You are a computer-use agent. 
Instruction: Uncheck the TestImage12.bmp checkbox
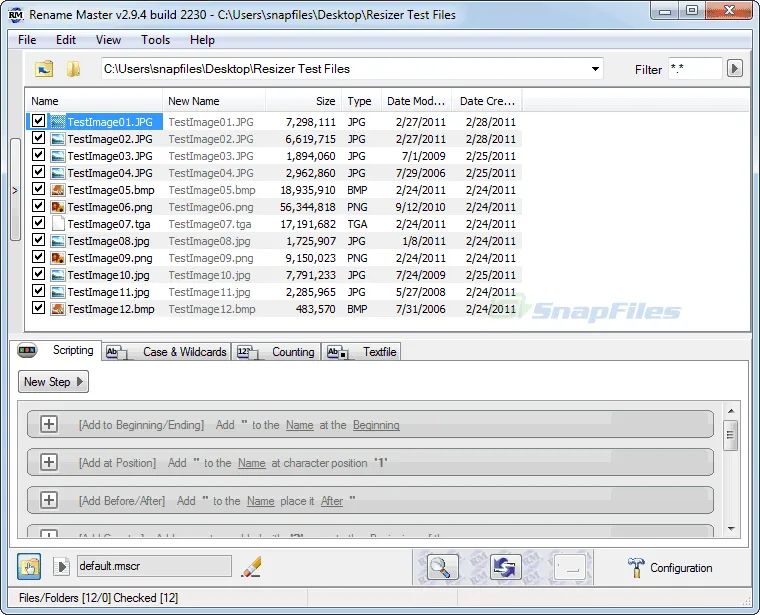pos(38,307)
